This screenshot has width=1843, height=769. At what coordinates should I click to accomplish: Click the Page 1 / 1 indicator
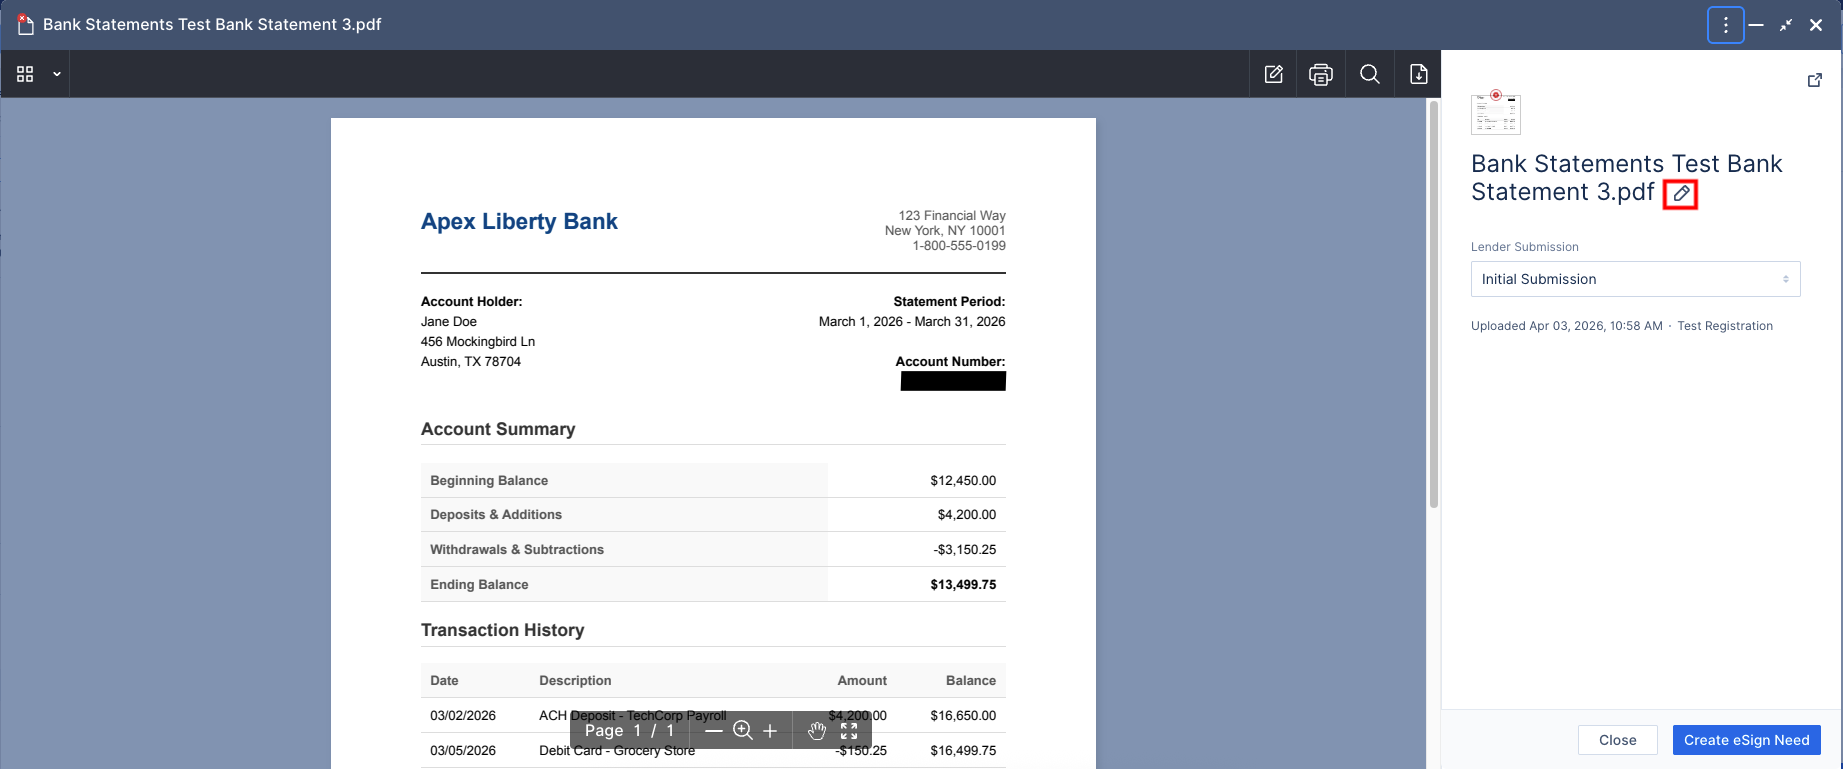[x=630, y=731]
